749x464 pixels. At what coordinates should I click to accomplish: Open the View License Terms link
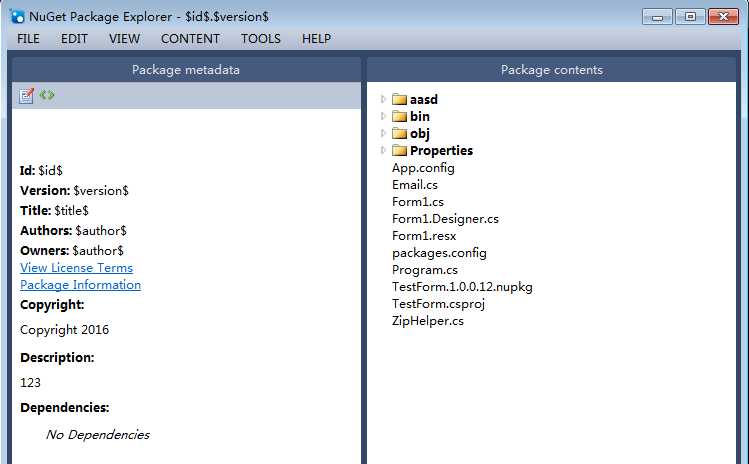(x=76, y=268)
